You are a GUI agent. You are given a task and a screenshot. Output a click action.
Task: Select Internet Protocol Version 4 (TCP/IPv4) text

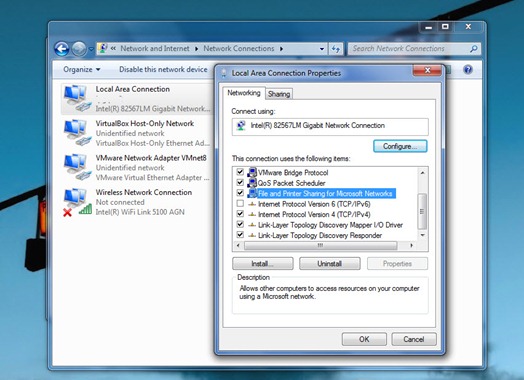coord(314,214)
